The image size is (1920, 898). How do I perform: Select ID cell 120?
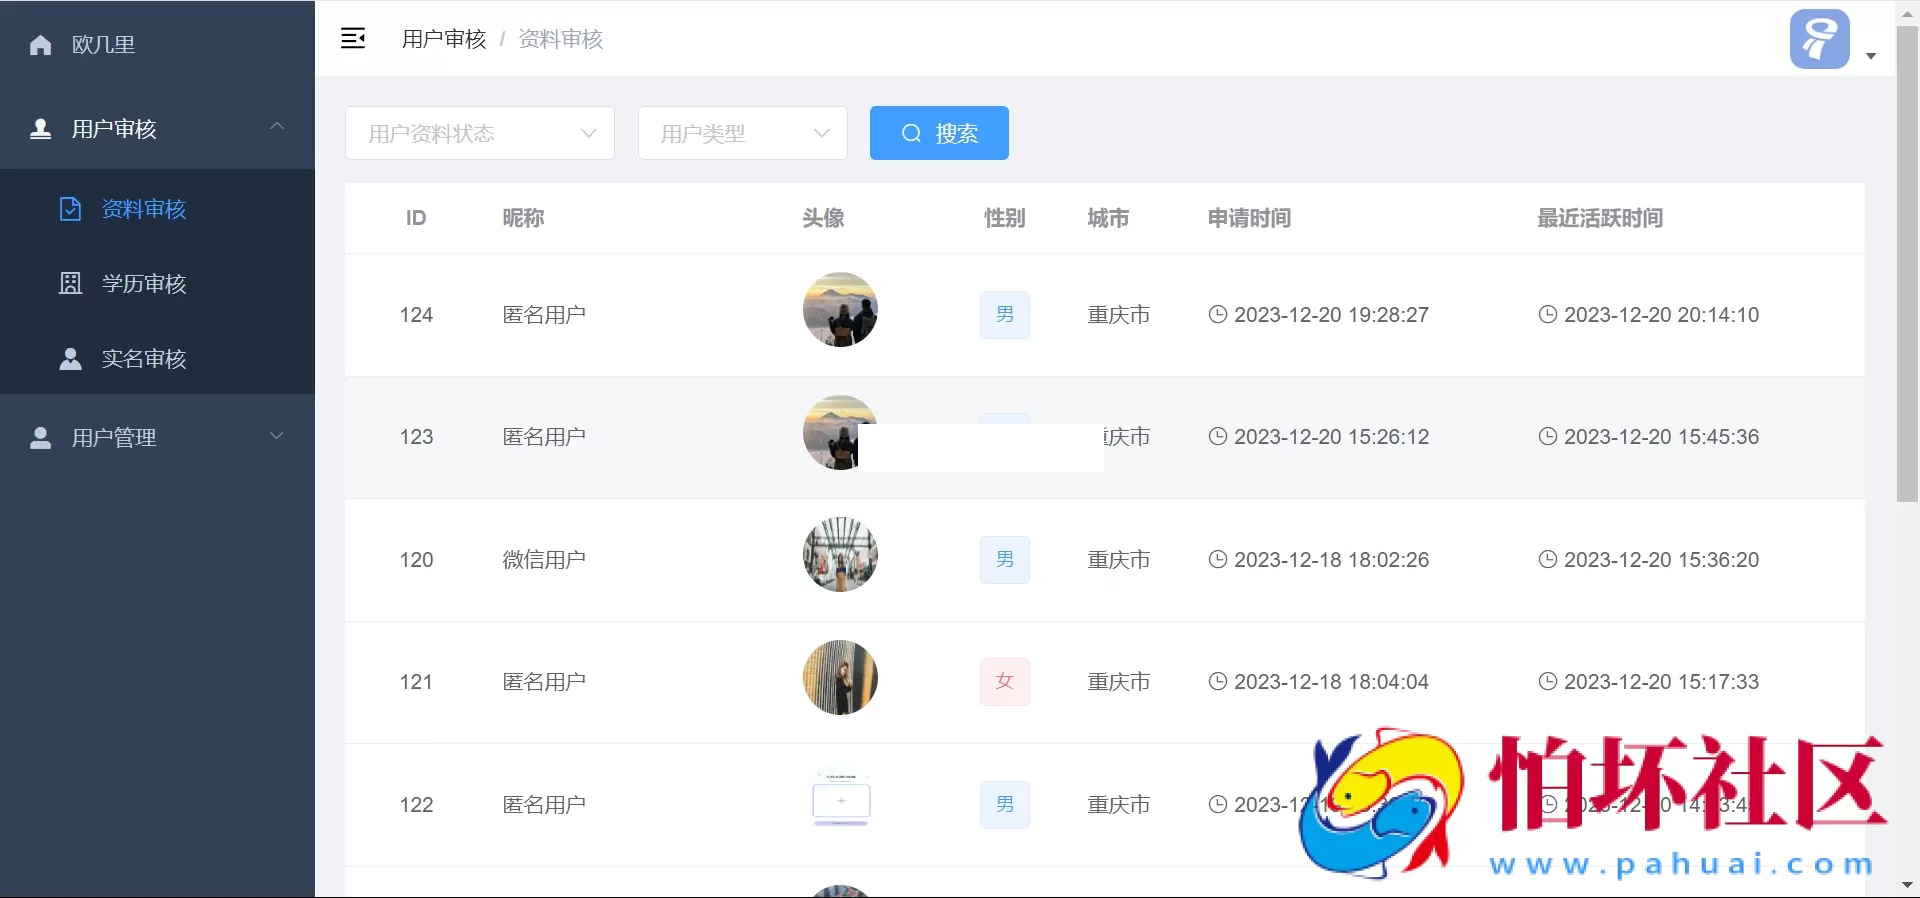416,560
